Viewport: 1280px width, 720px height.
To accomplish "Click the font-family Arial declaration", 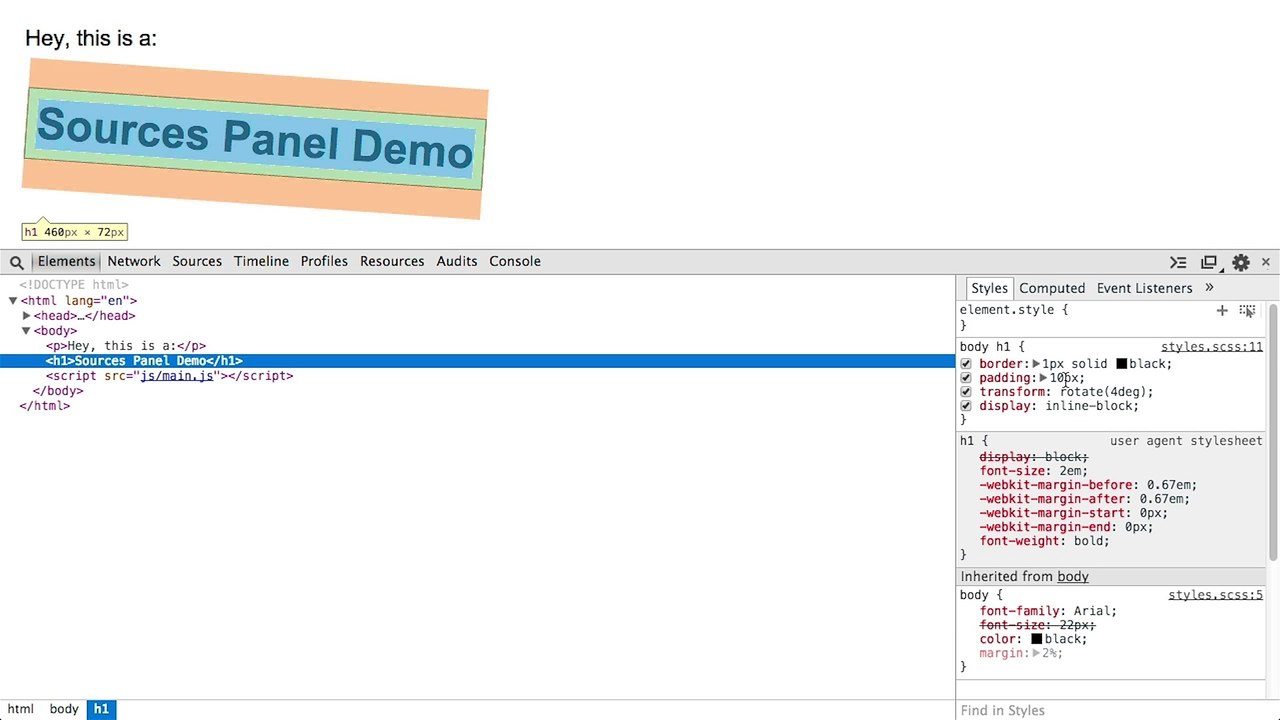I will pyautogui.click(x=1048, y=611).
